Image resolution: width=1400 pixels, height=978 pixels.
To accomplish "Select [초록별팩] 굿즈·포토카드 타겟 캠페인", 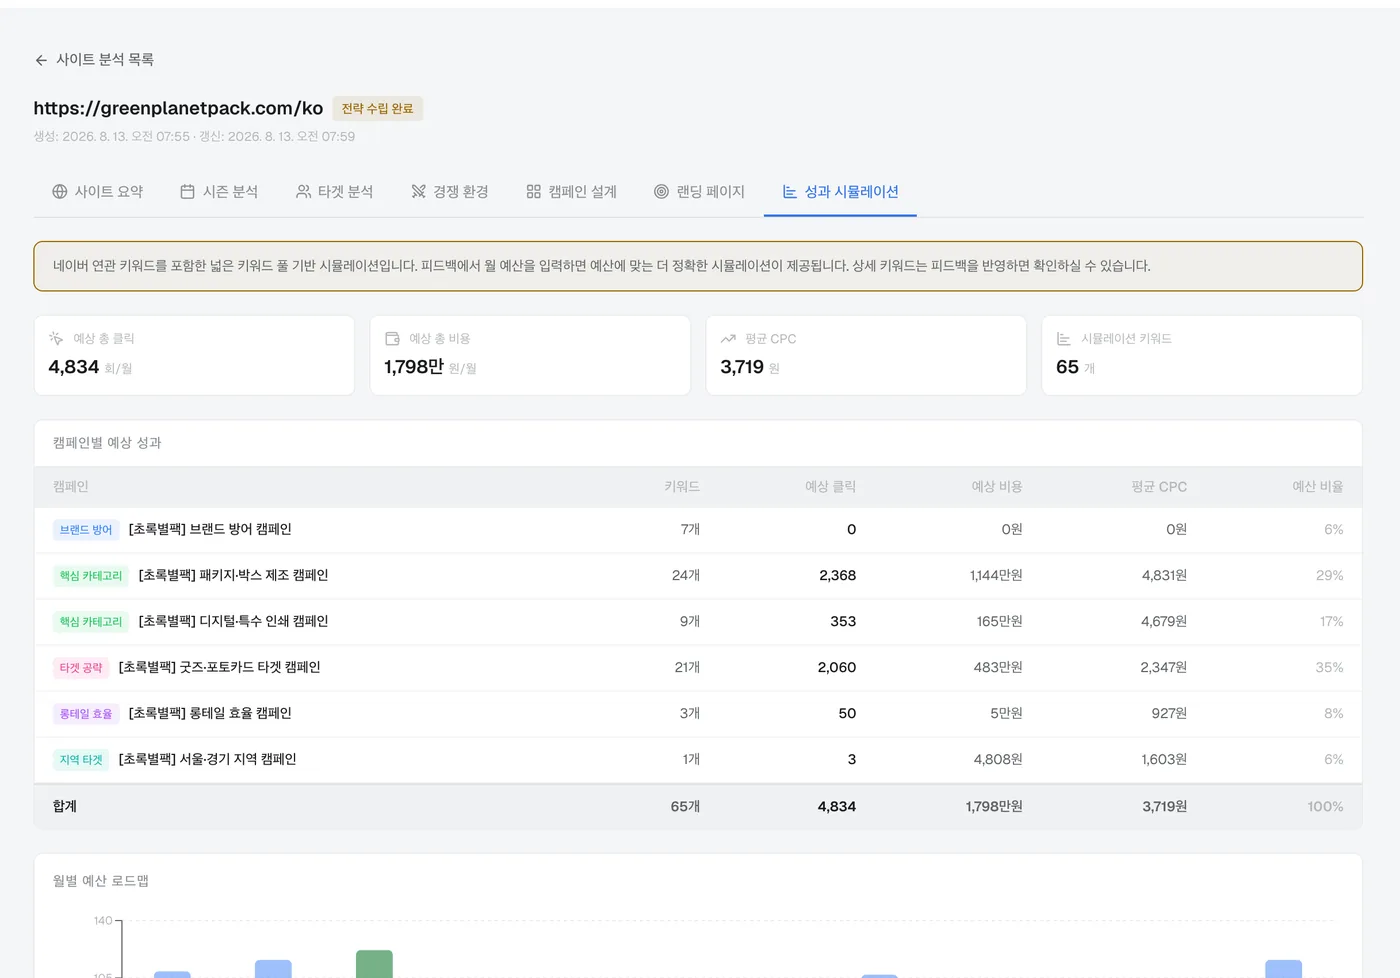I will pos(219,668).
